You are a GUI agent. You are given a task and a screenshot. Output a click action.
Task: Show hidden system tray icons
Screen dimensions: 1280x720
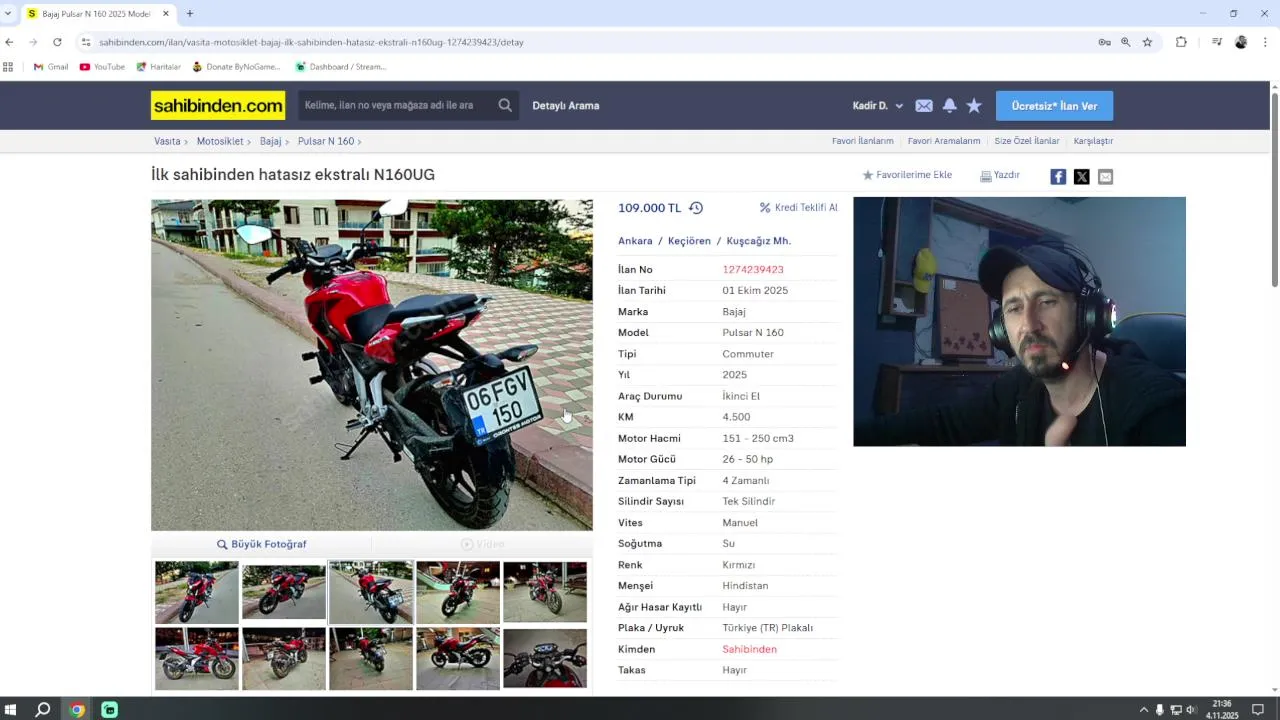click(1144, 710)
